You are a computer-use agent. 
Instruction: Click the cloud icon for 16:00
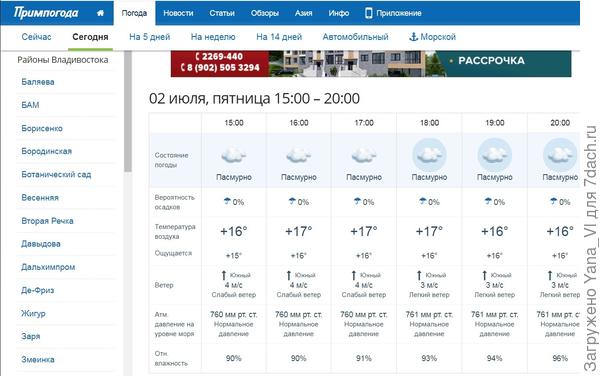298,155
